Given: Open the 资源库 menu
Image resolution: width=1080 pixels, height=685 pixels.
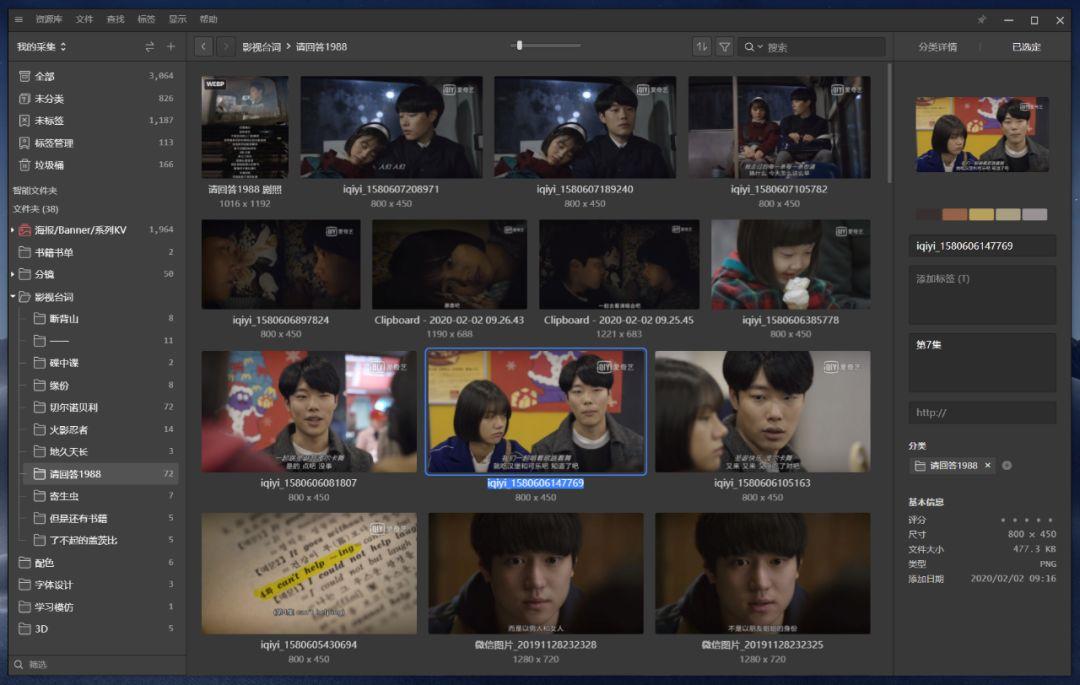Looking at the screenshot, I should [49, 19].
